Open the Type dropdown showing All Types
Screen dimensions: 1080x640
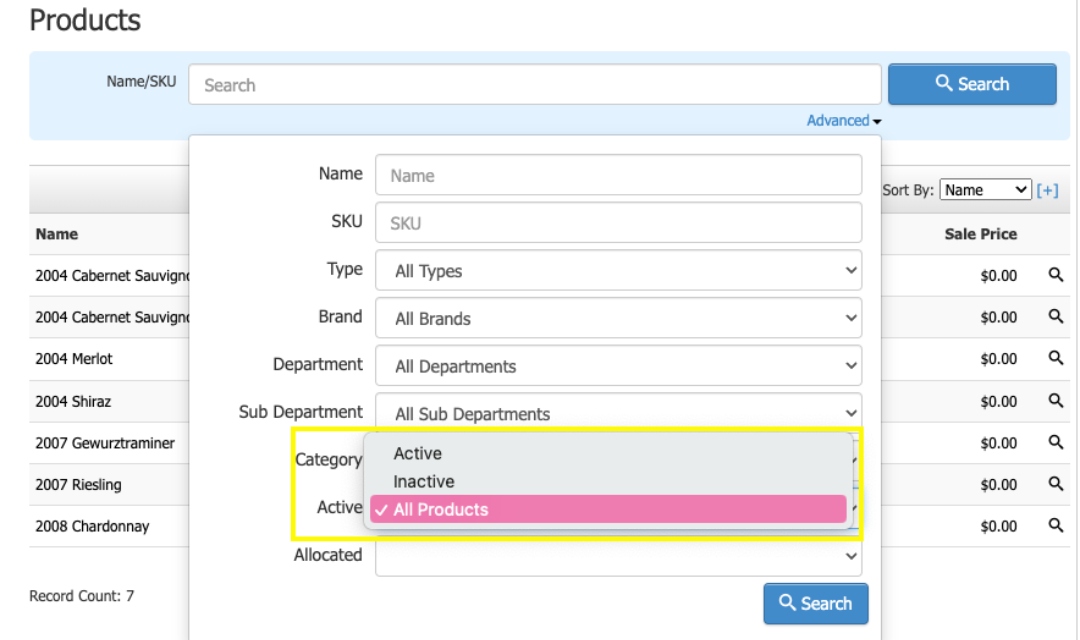(618, 270)
